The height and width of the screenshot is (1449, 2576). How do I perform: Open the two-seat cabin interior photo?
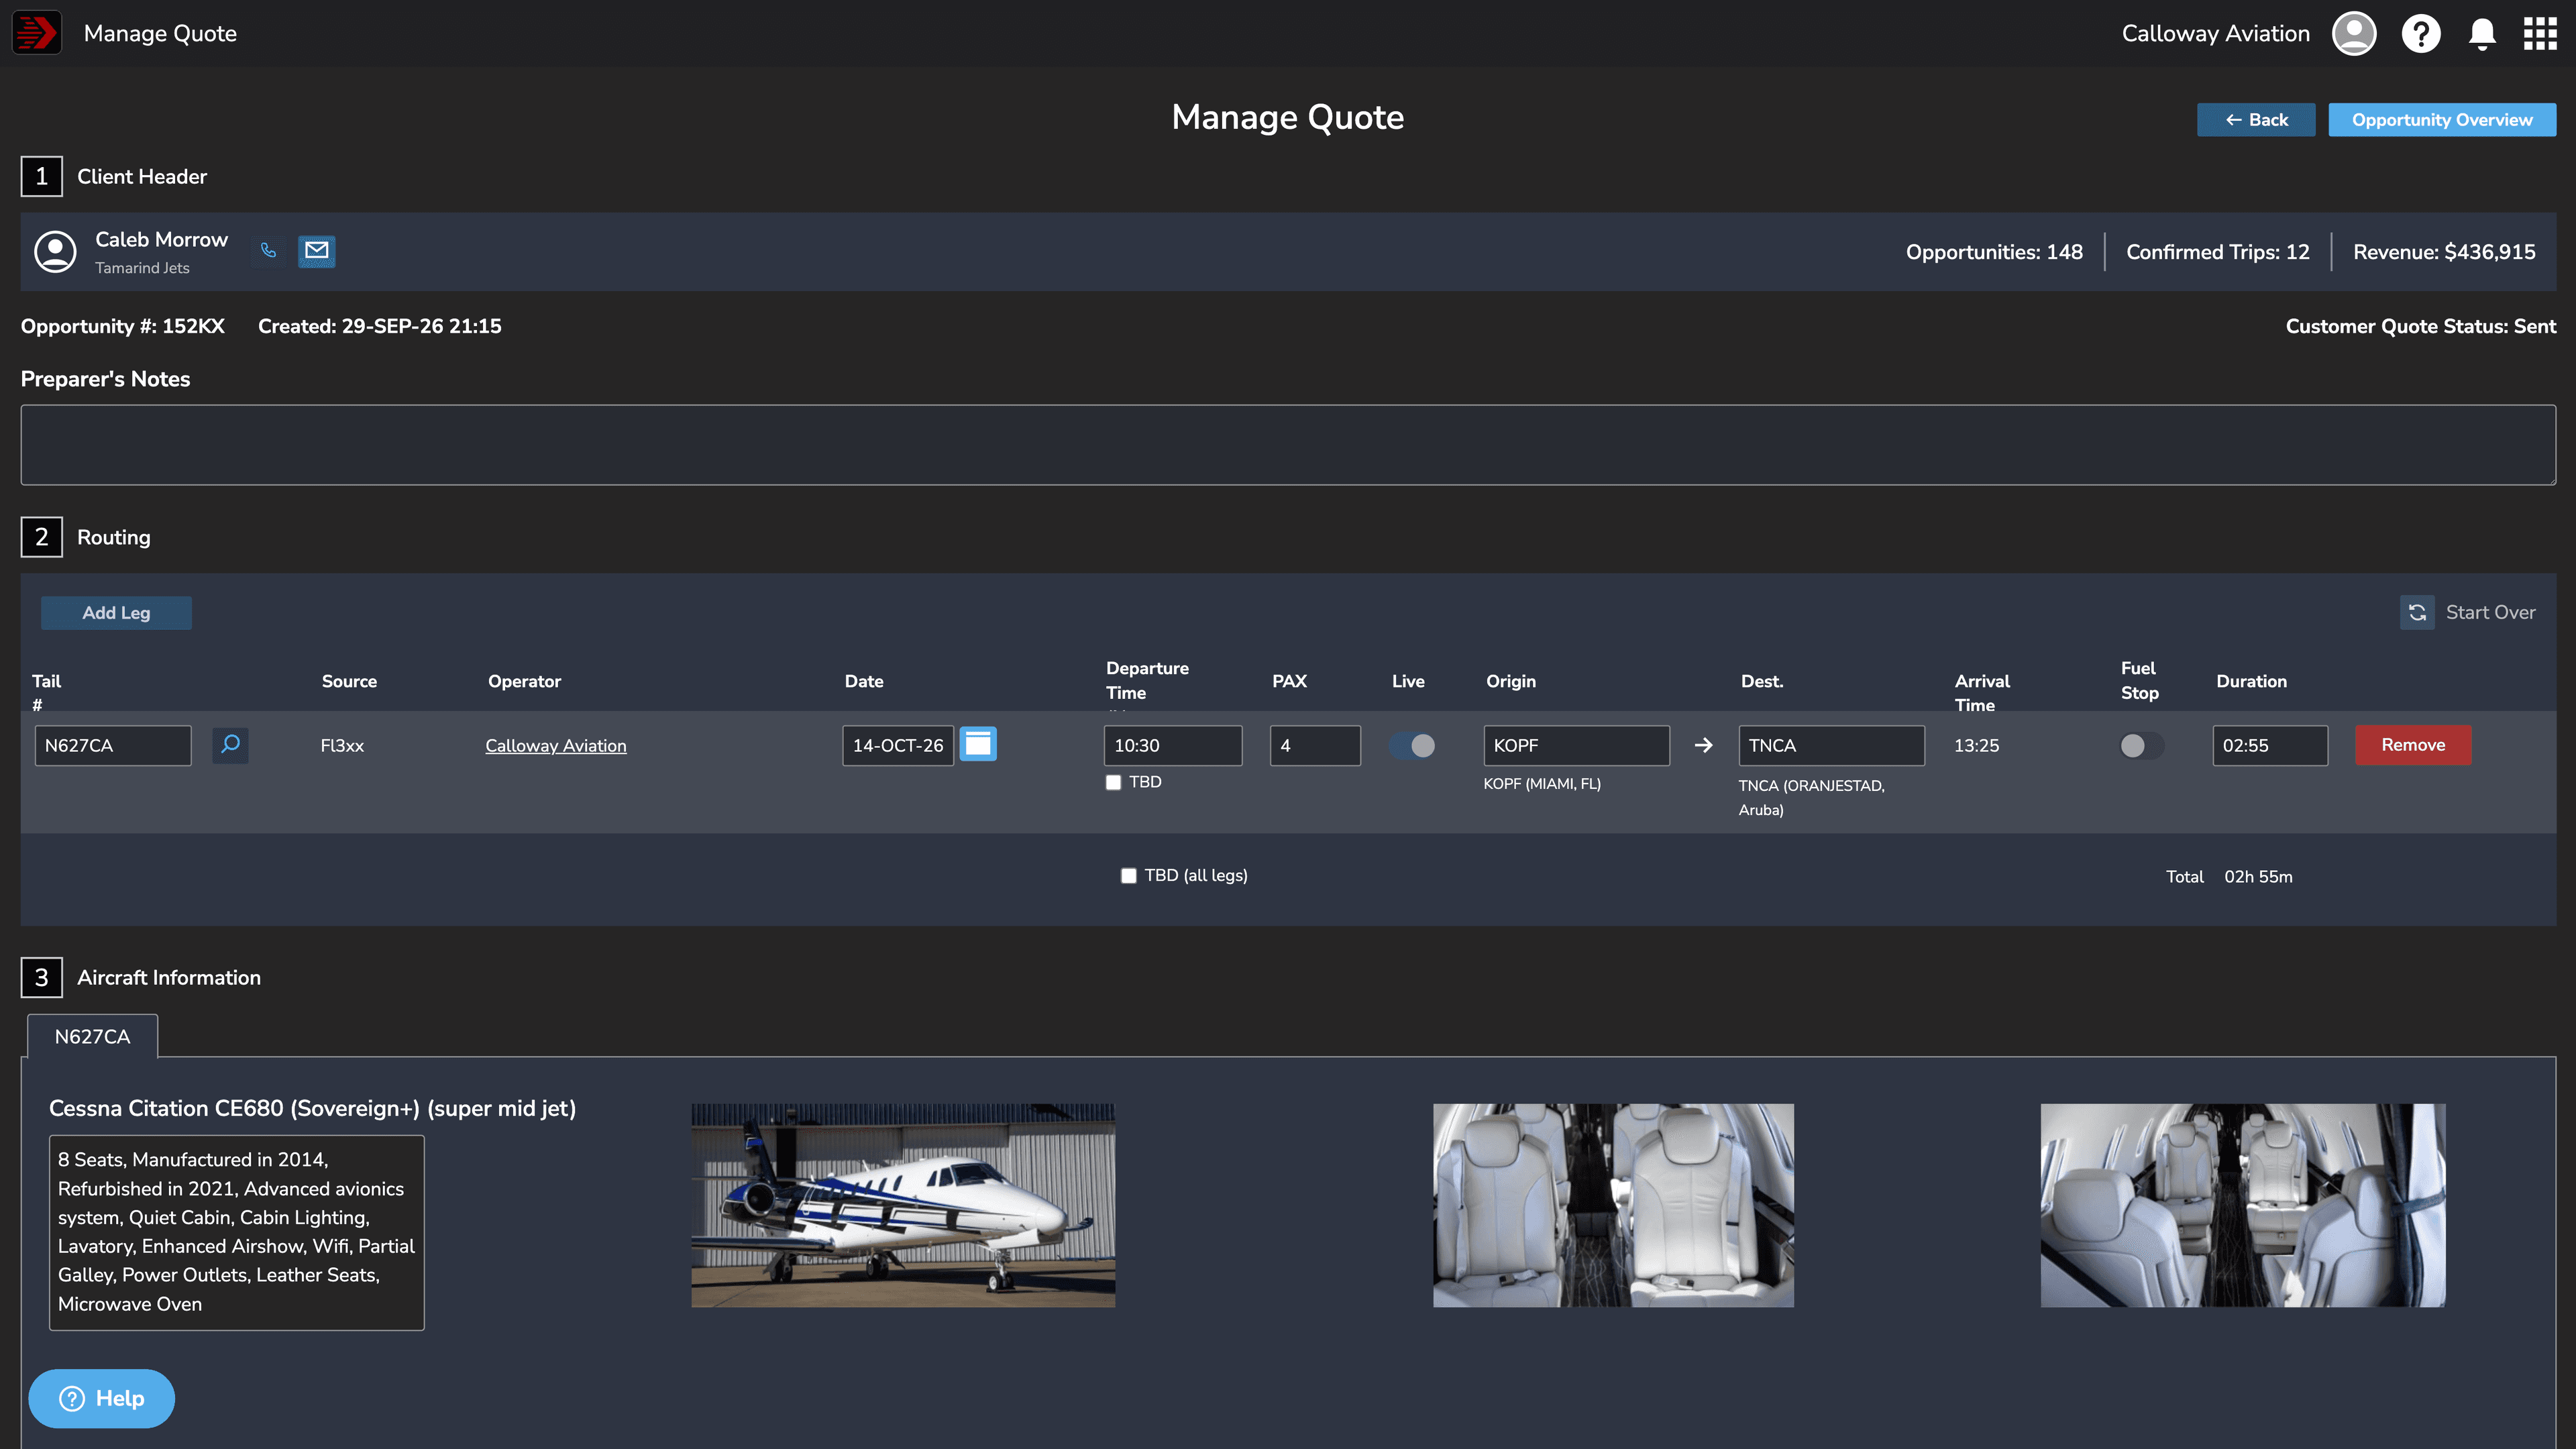click(1613, 1205)
